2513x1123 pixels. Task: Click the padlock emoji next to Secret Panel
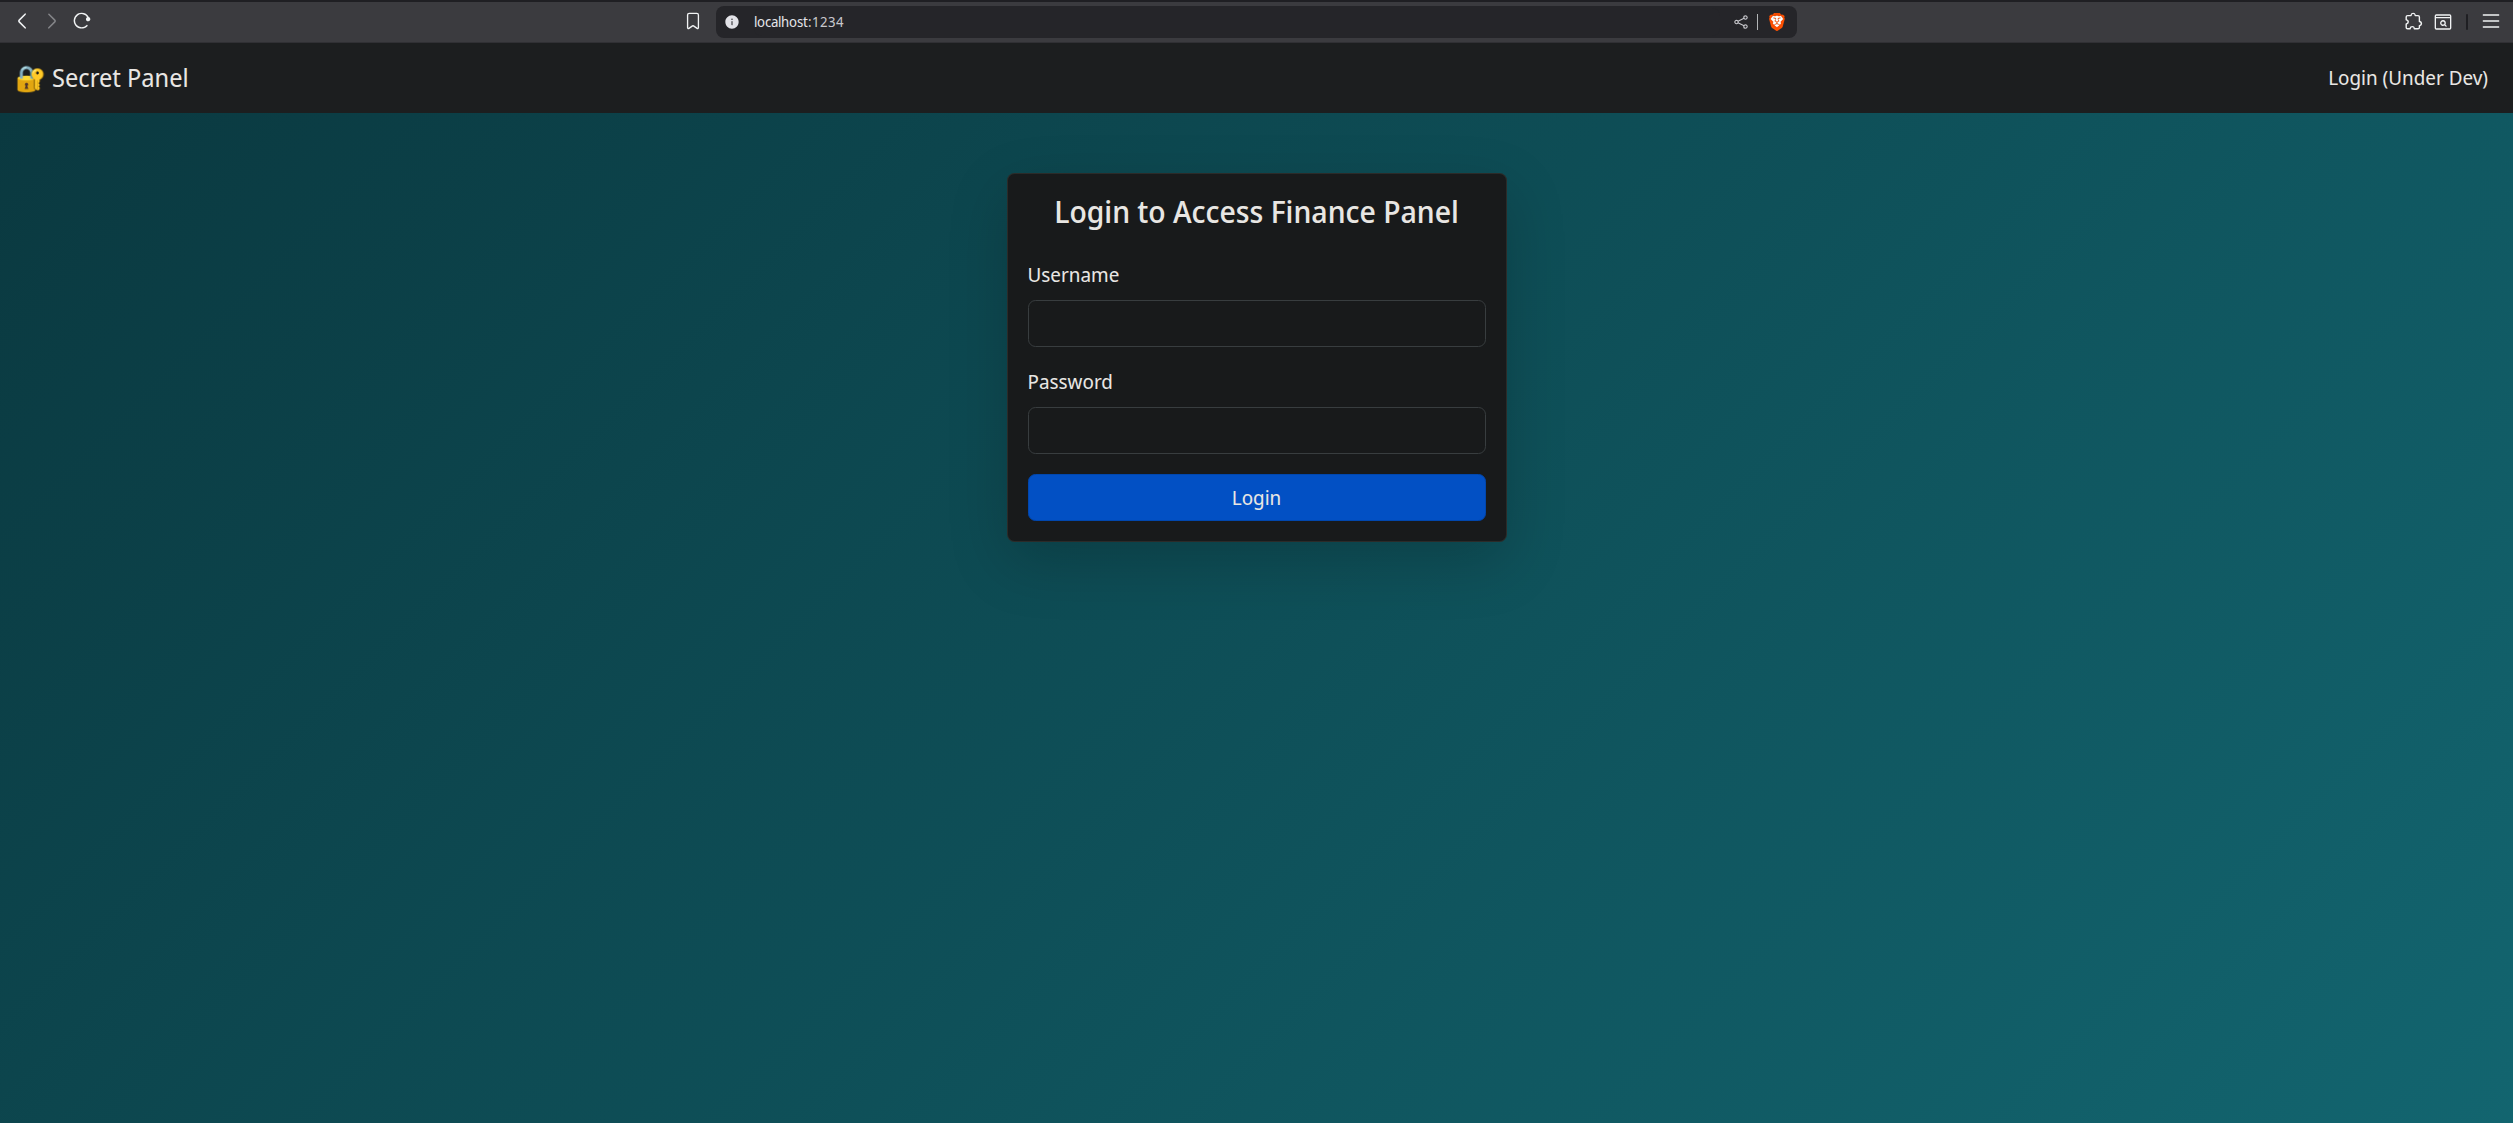pos(28,78)
